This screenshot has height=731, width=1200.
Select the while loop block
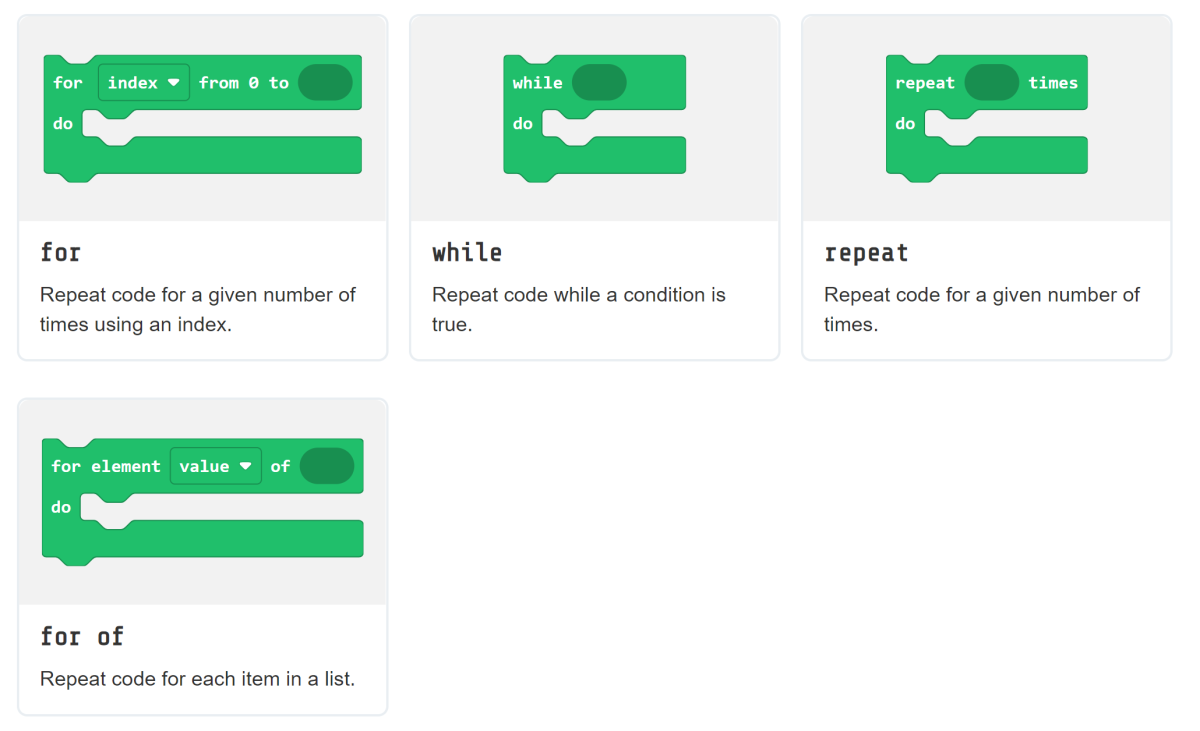[x=594, y=118]
